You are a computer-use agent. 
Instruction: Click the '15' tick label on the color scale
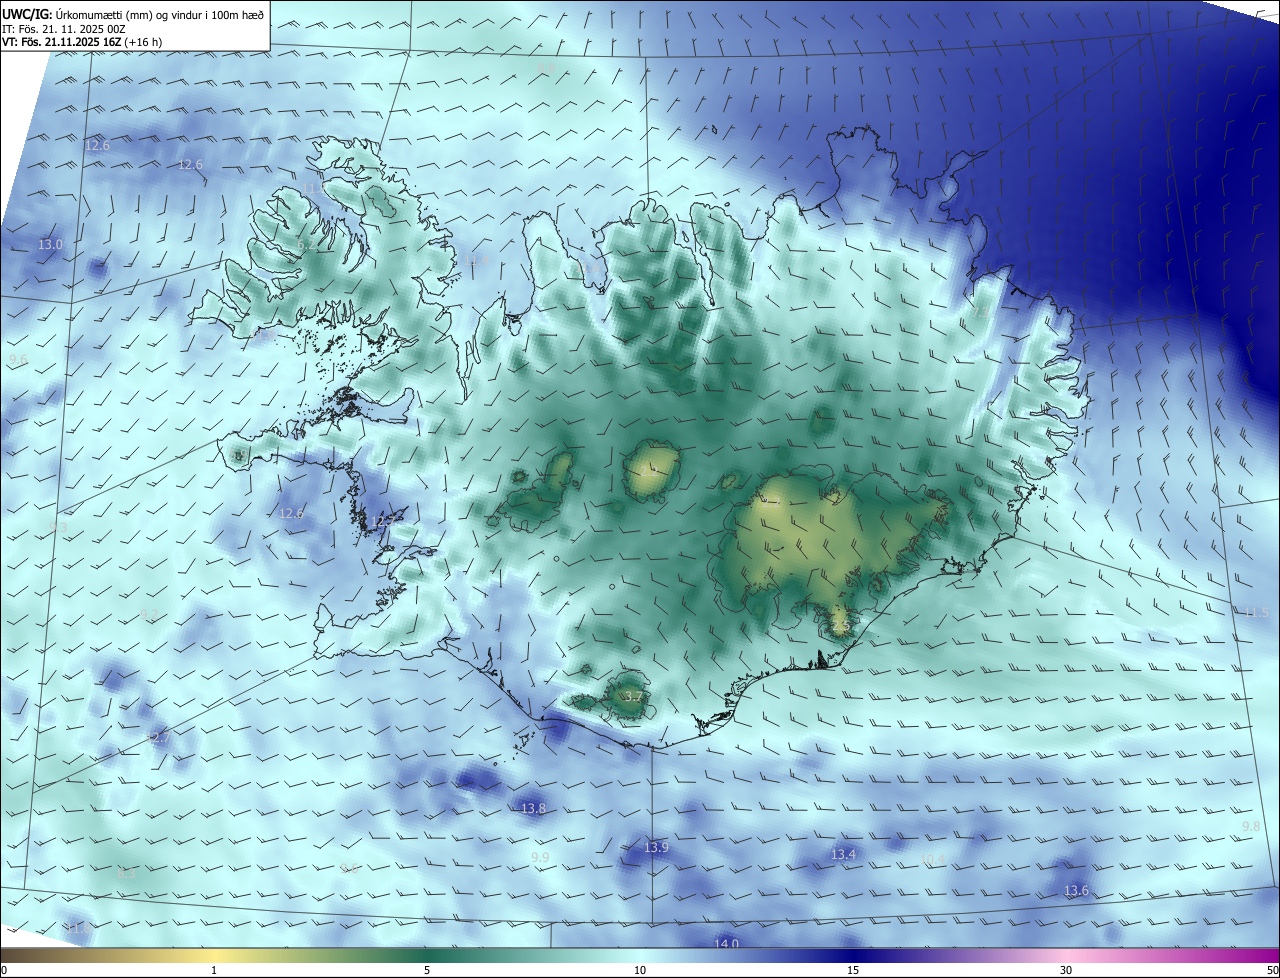tap(853, 970)
